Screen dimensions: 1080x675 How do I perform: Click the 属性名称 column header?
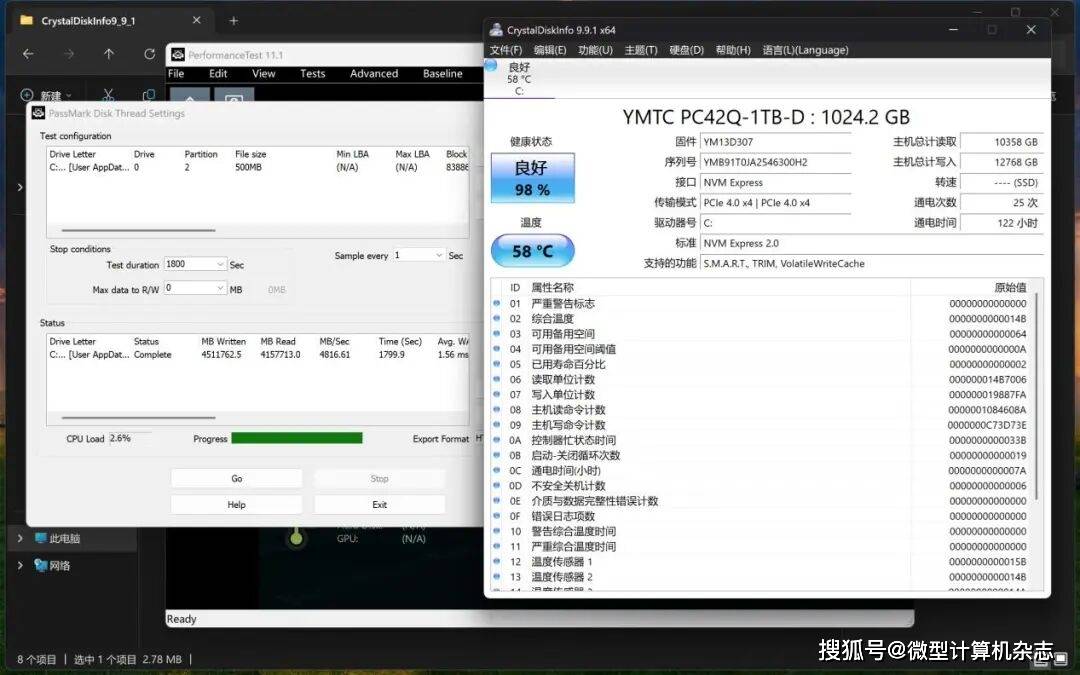[x=552, y=287]
